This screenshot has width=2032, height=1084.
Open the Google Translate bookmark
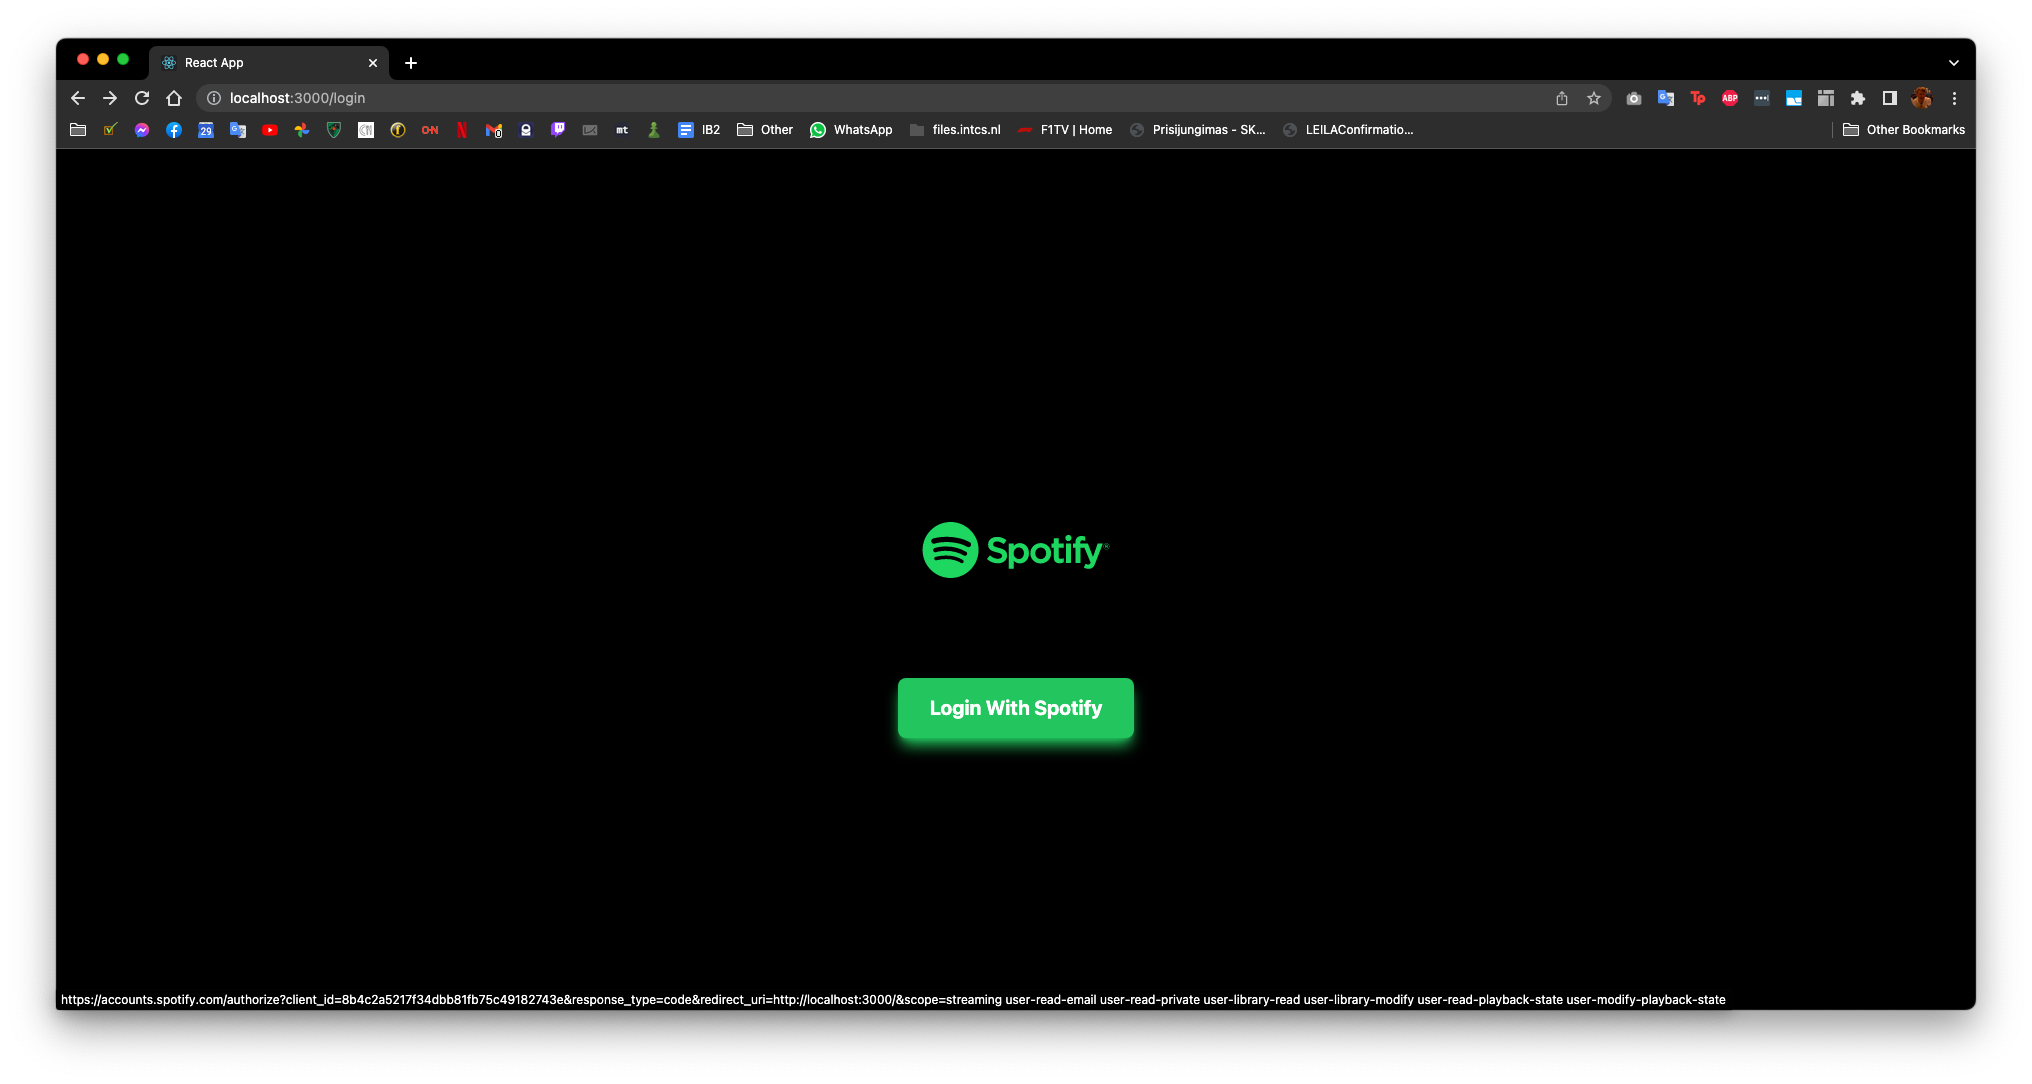pyautogui.click(x=238, y=130)
